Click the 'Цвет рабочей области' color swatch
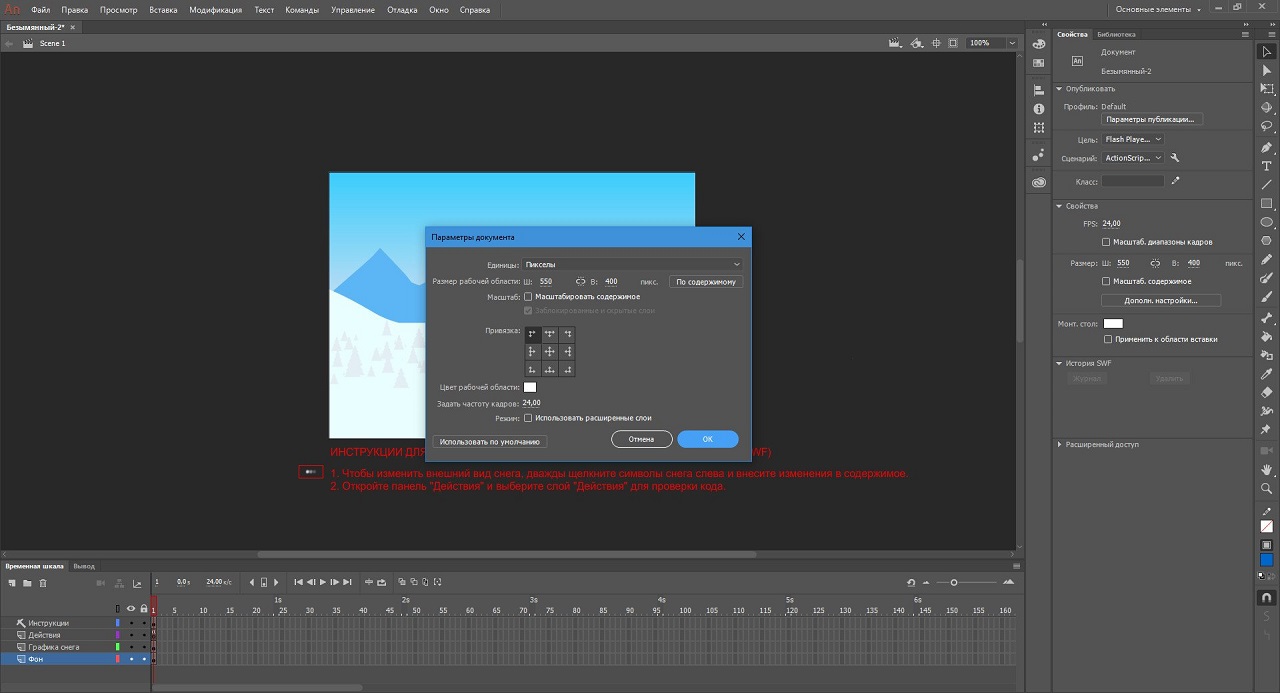Image resolution: width=1280 pixels, height=693 pixels. pos(530,387)
